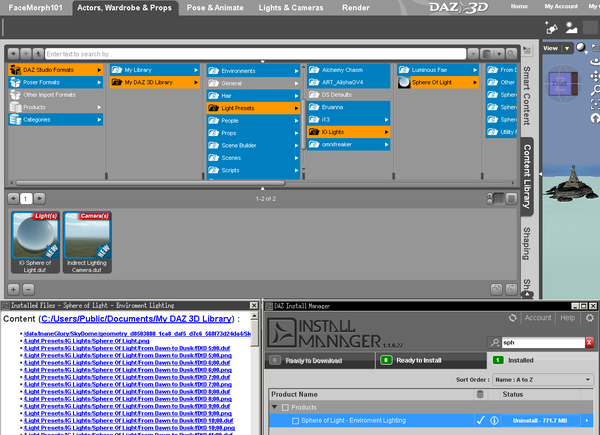
Task: Go to the previous page of results
Action: (13, 199)
